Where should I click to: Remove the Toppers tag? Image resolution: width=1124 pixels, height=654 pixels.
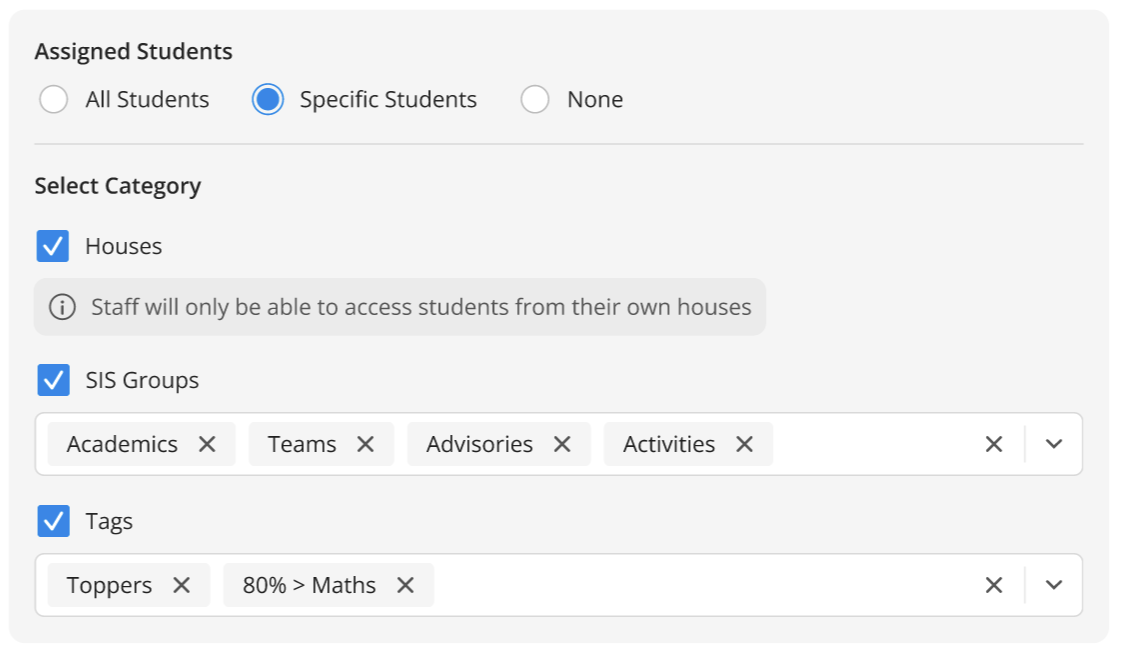click(x=183, y=584)
